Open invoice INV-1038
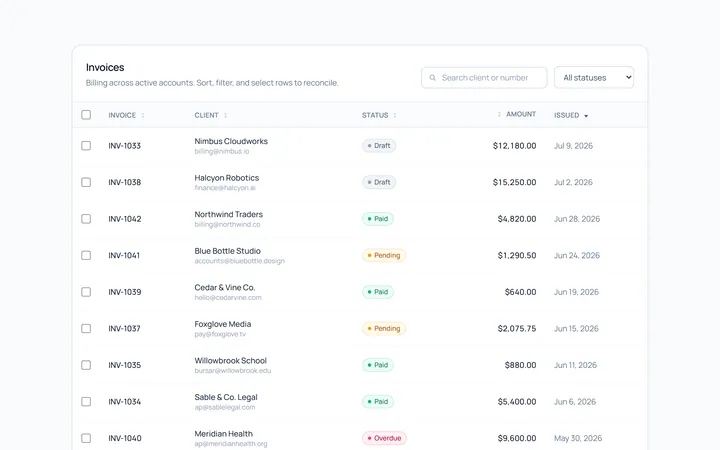The image size is (720, 450). click(x=124, y=182)
